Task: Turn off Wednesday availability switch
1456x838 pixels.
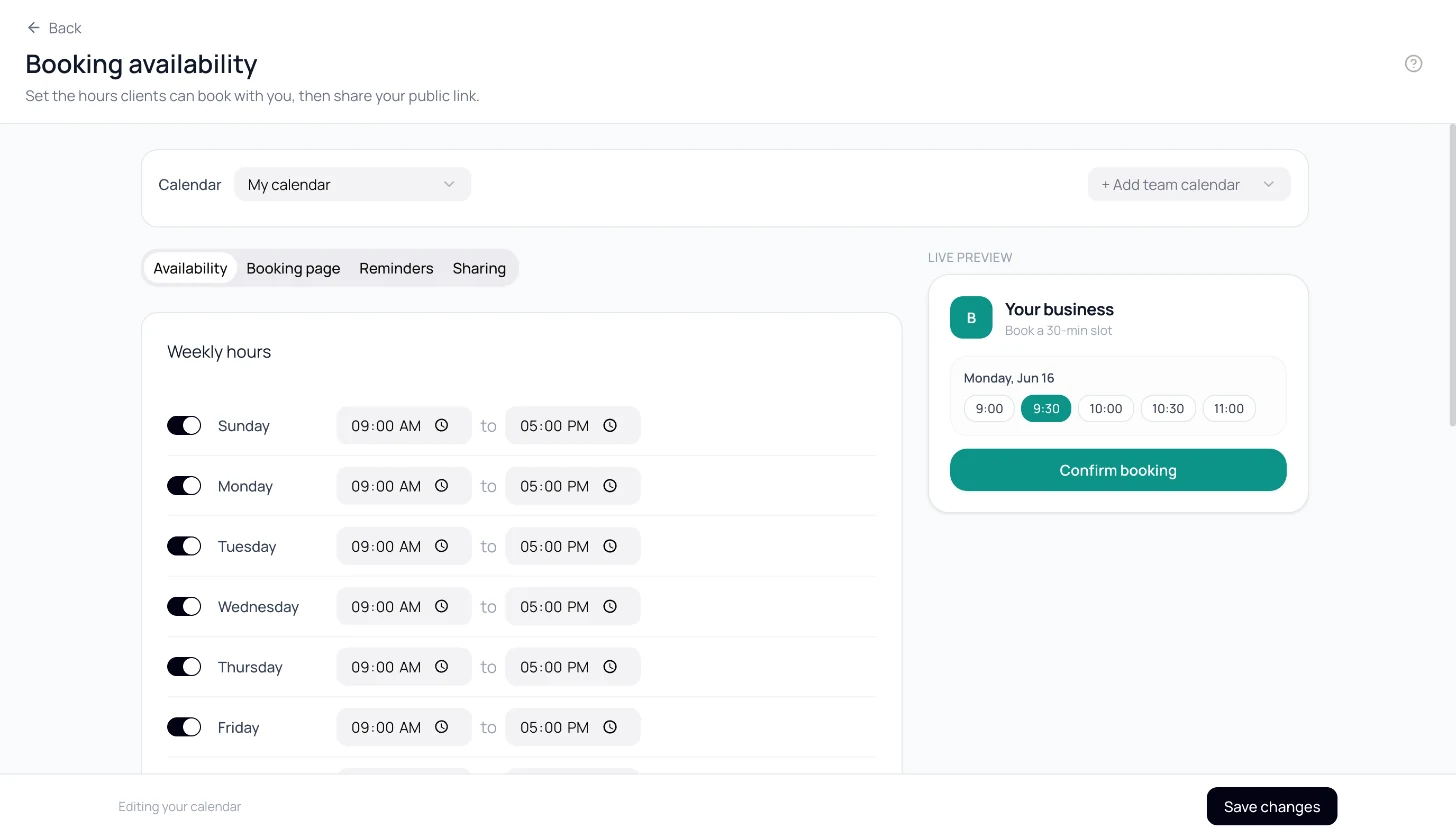Action: click(x=184, y=606)
